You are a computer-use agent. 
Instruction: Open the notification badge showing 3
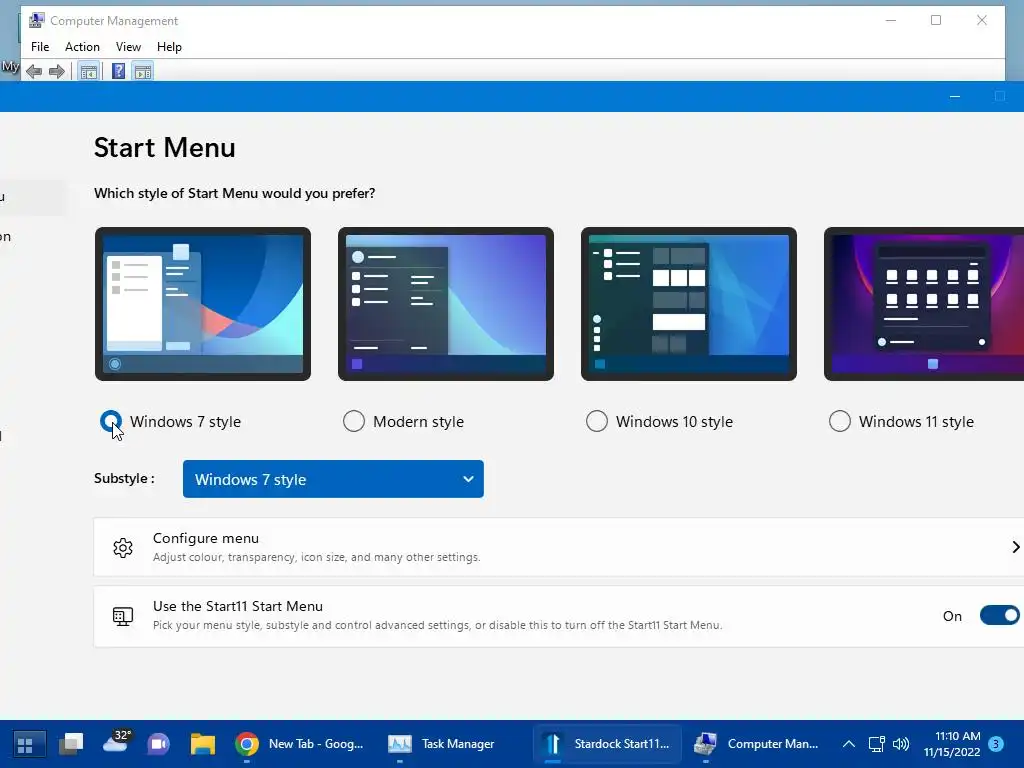pos(996,744)
